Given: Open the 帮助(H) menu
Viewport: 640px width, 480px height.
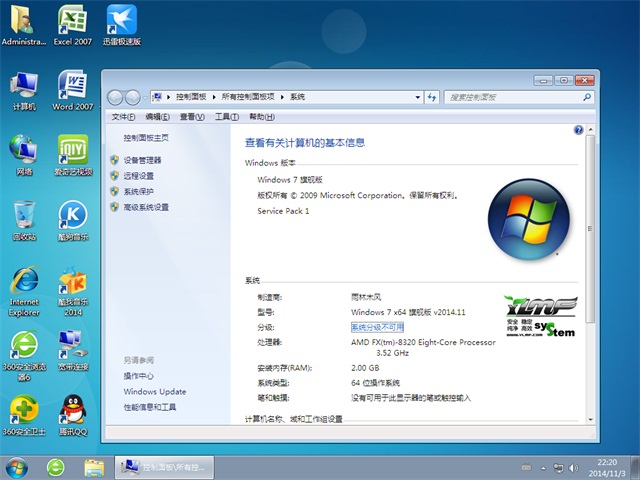Looking at the screenshot, I should 262,117.
